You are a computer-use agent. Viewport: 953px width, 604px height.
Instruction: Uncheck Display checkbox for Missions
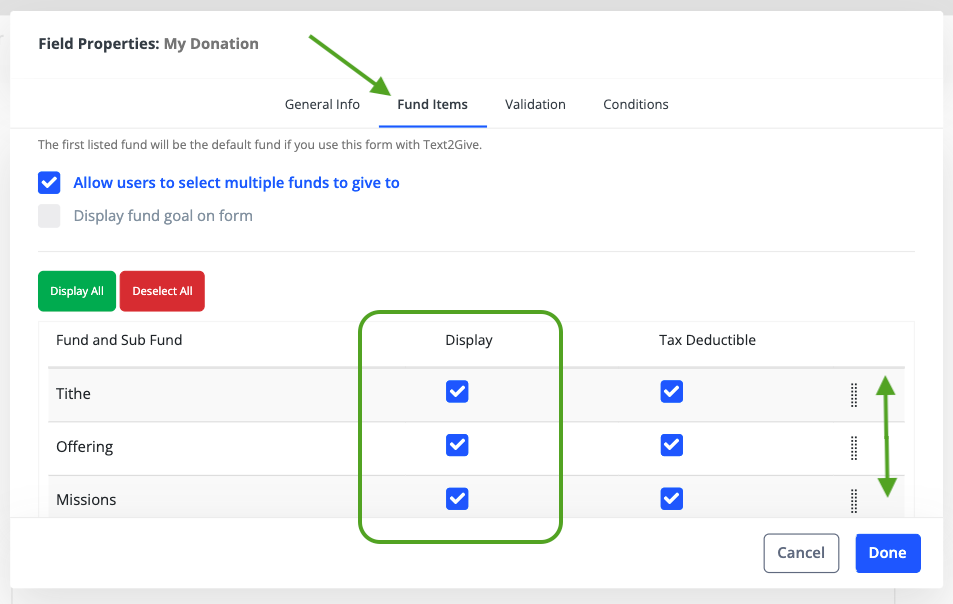457,498
